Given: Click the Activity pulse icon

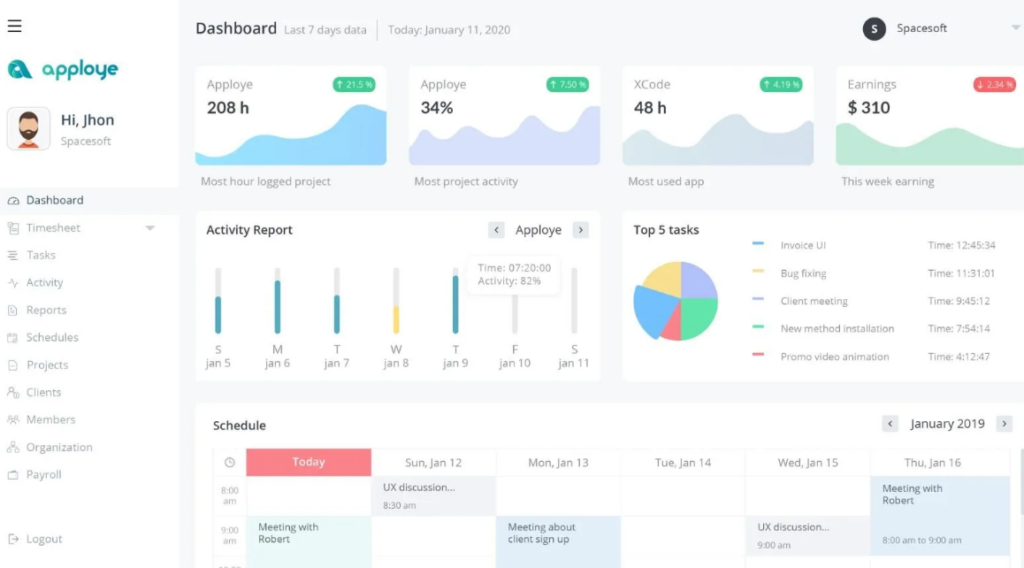Looking at the screenshot, I should pyautogui.click(x=13, y=283).
